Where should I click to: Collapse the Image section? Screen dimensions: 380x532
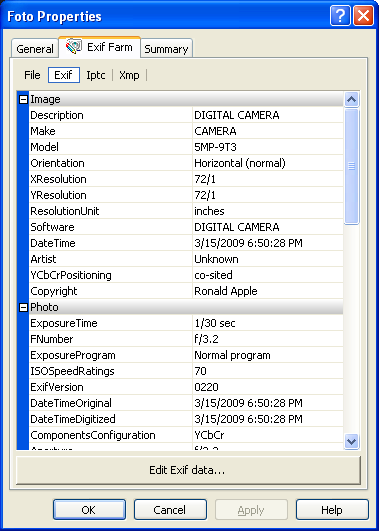tap(23, 100)
